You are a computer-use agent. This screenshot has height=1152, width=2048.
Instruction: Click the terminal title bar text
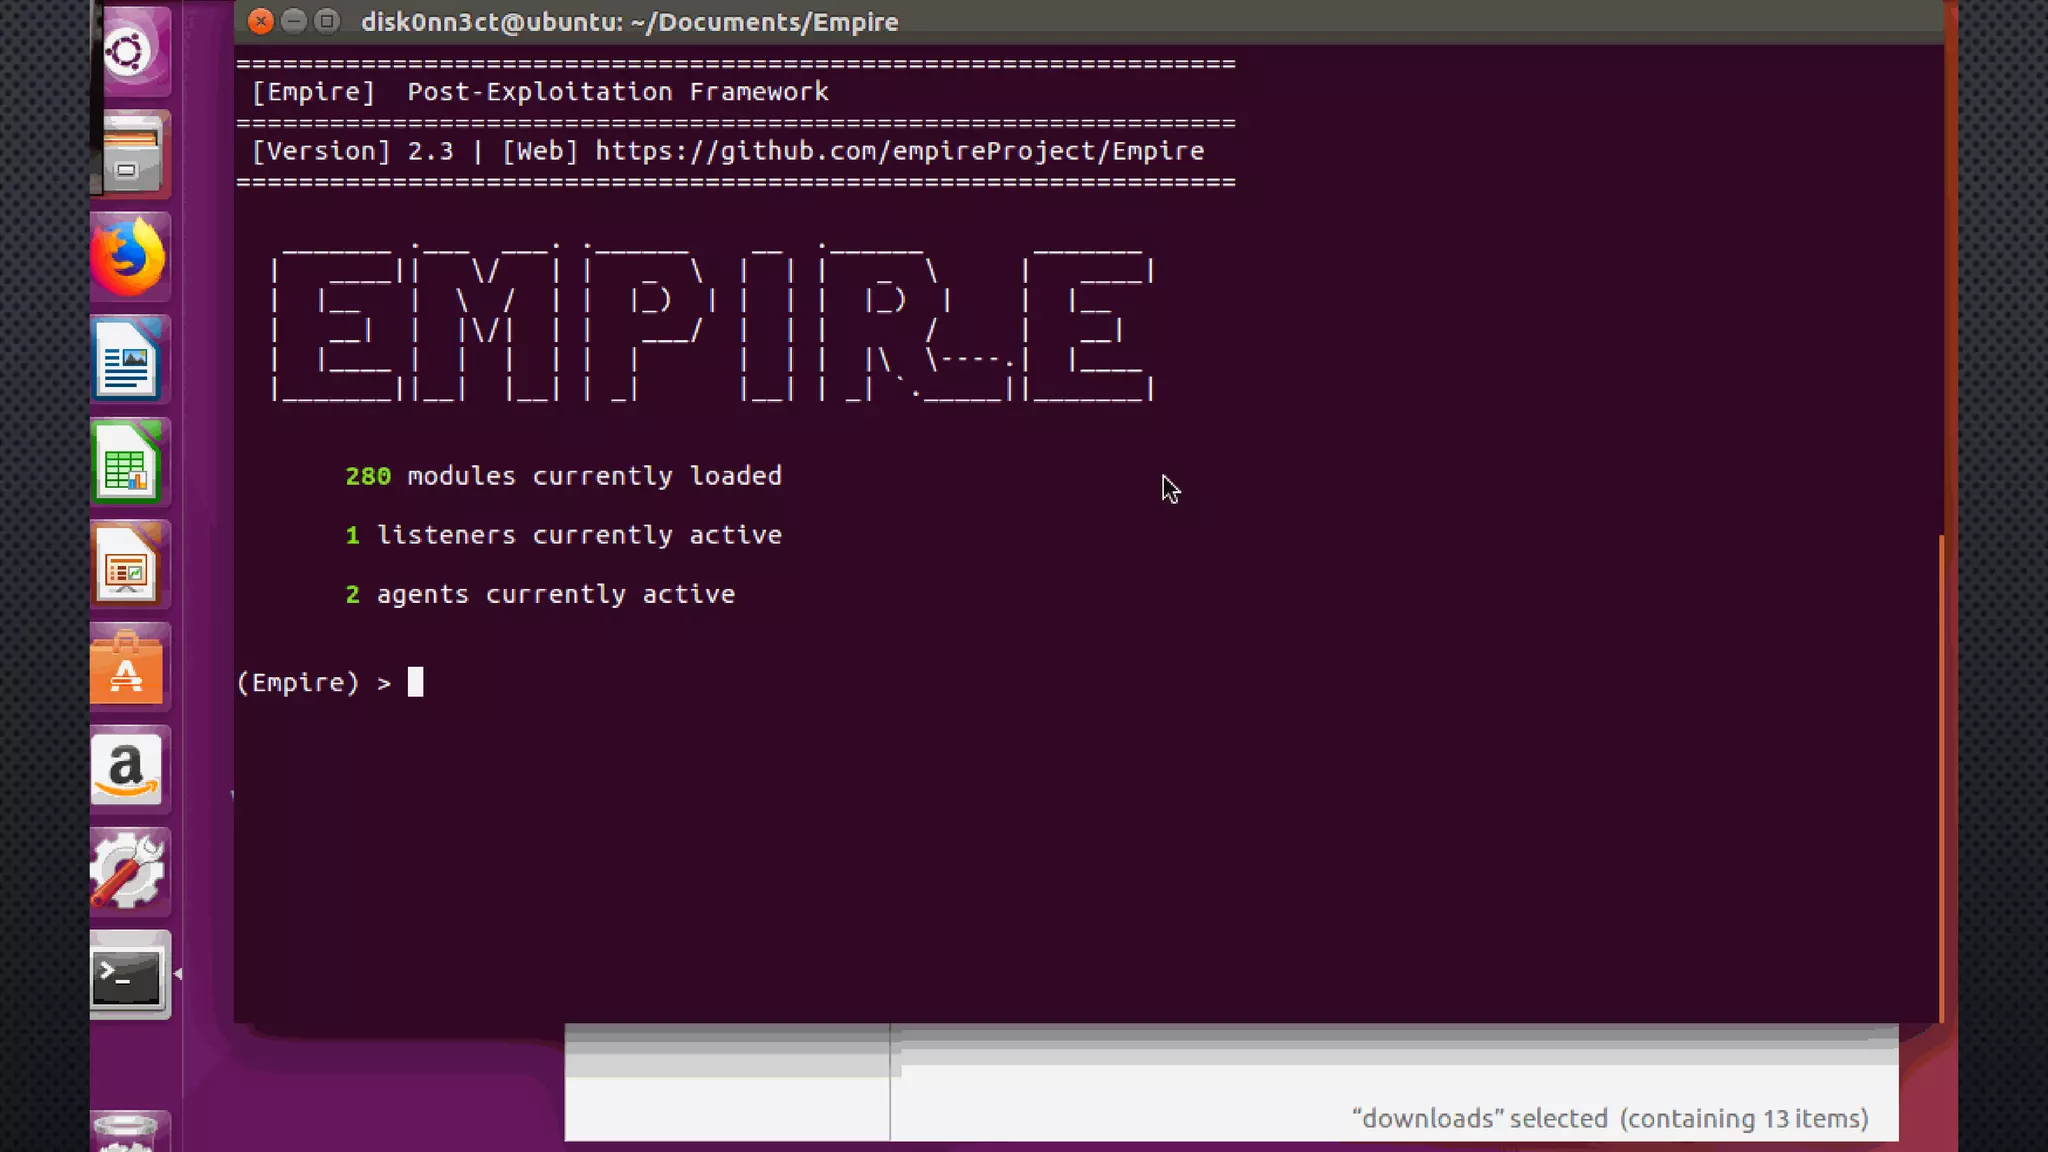coord(629,22)
